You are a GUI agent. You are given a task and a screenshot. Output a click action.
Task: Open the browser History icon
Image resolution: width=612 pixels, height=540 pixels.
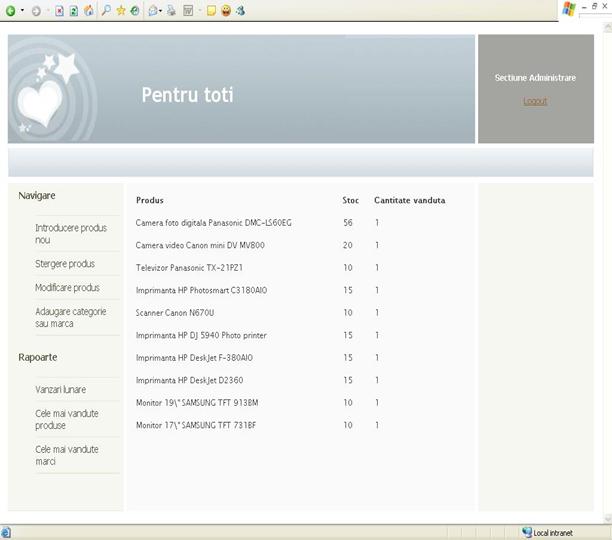(x=134, y=10)
